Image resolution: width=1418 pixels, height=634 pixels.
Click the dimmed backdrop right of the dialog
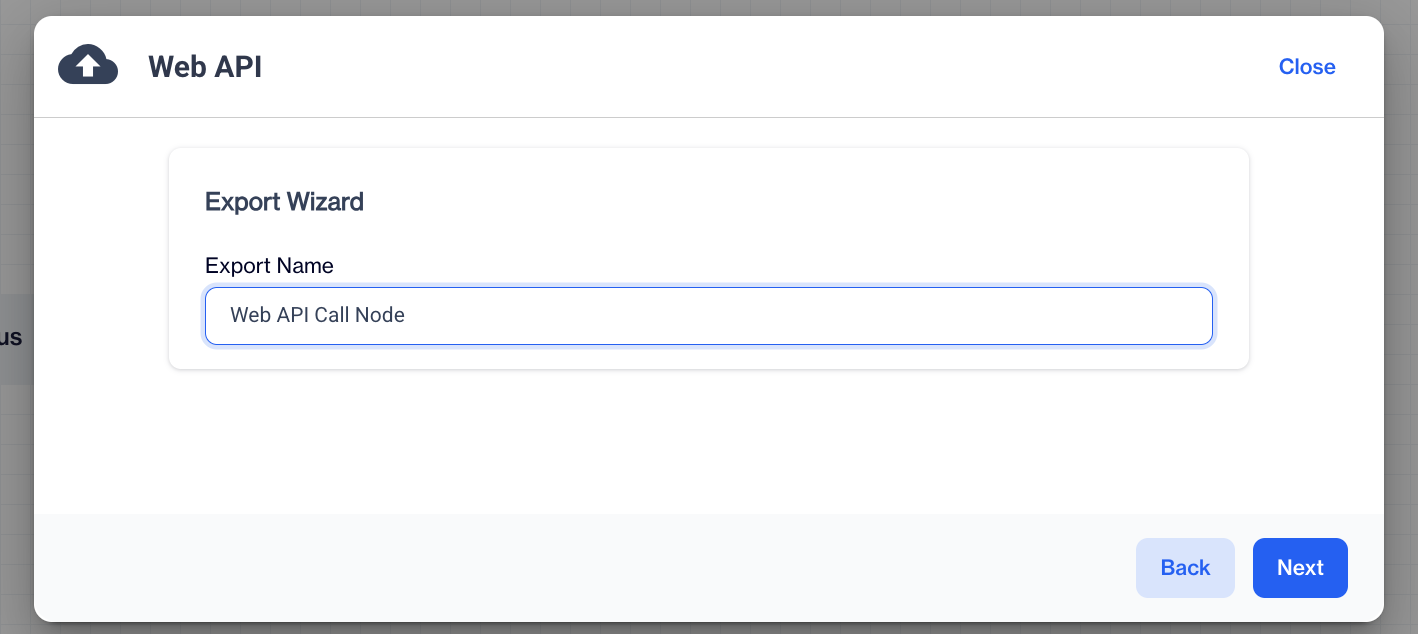coord(1402,300)
